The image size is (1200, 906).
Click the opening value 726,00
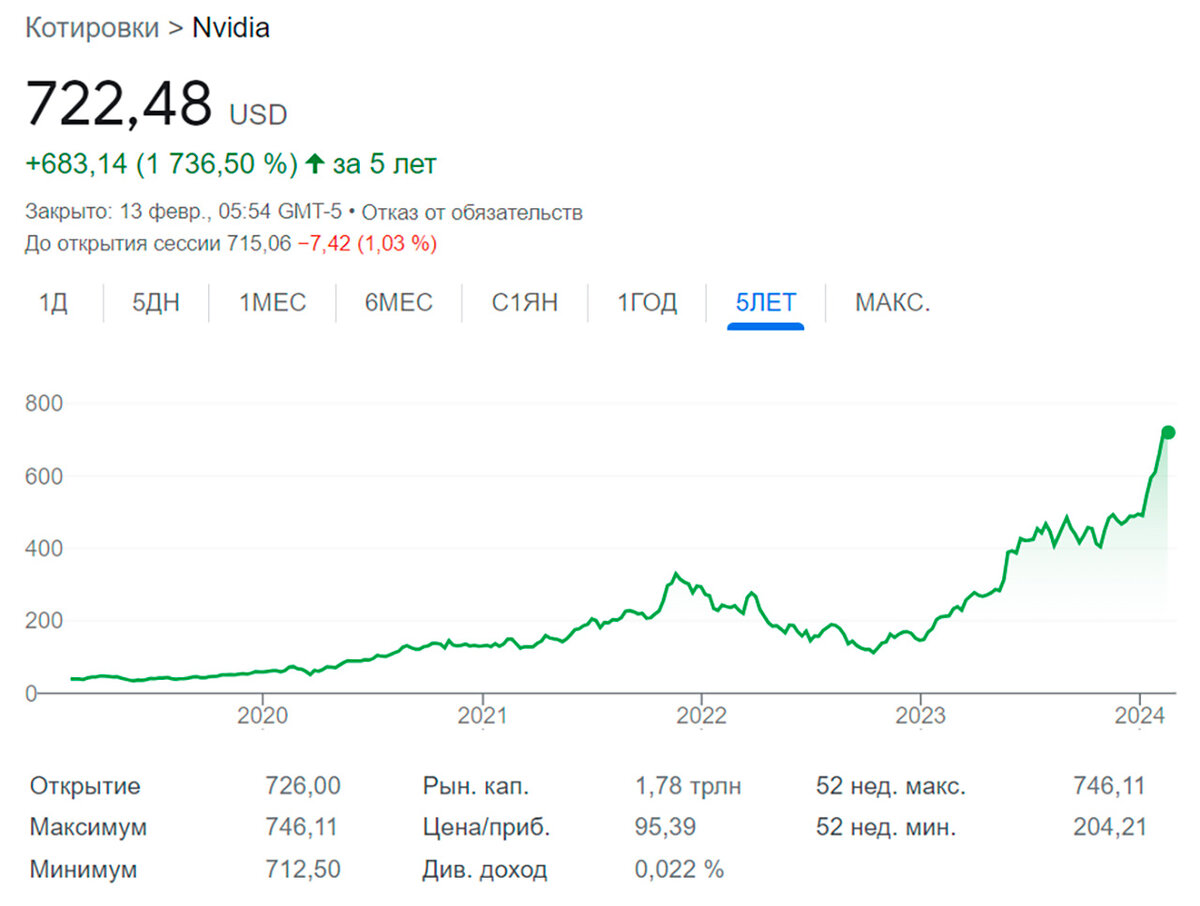303,786
